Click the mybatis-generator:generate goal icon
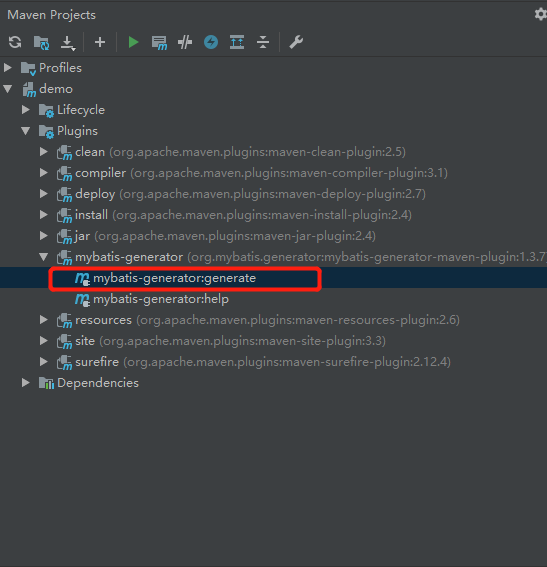Image resolution: width=547 pixels, height=567 pixels. pyautogui.click(x=82, y=279)
